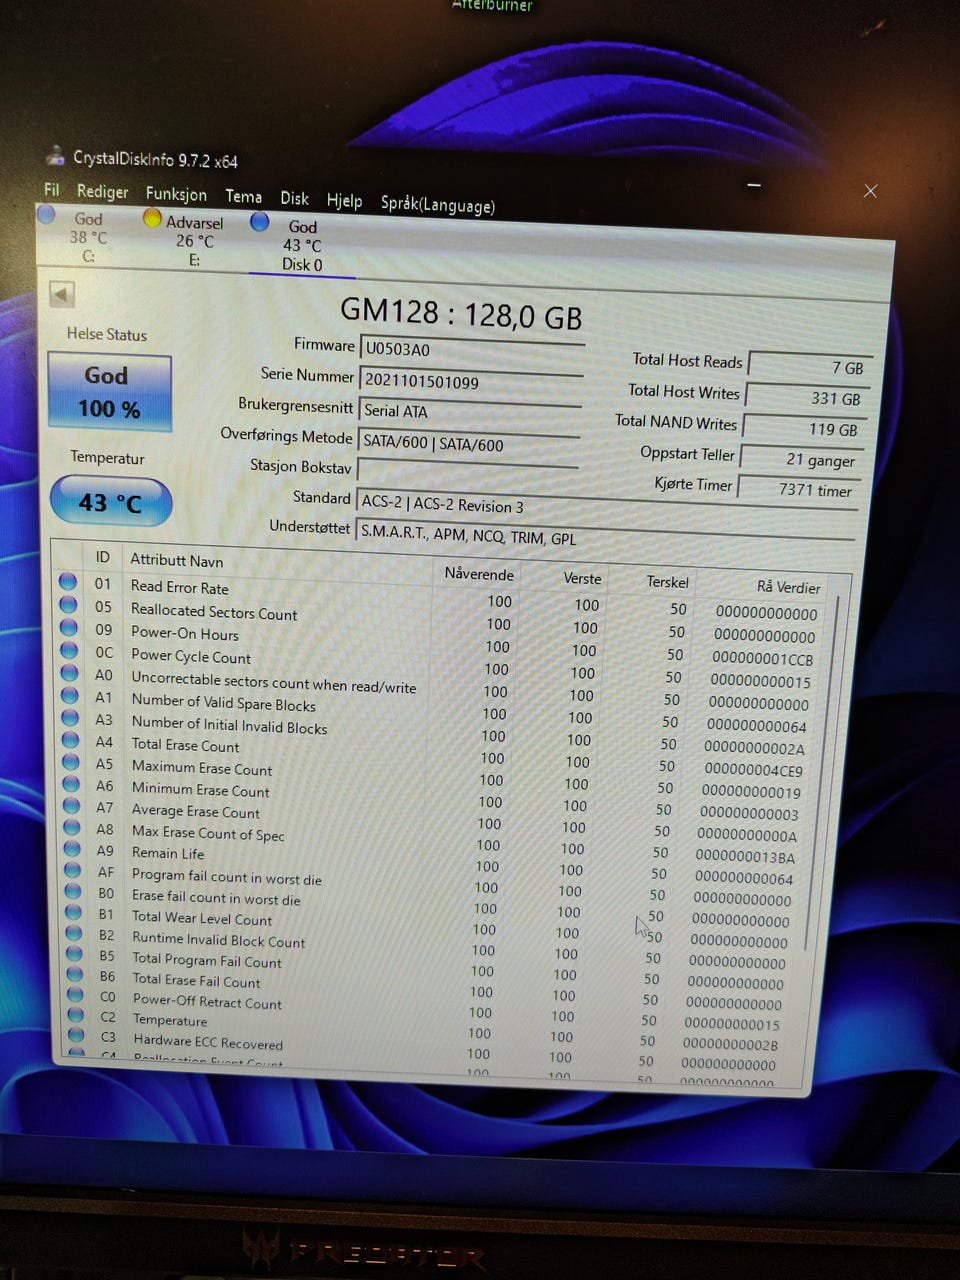Image resolution: width=960 pixels, height=1280 pixels.
Task: Click the Total Host Reads value 7 GB
Action: click(x=811, y=366)
